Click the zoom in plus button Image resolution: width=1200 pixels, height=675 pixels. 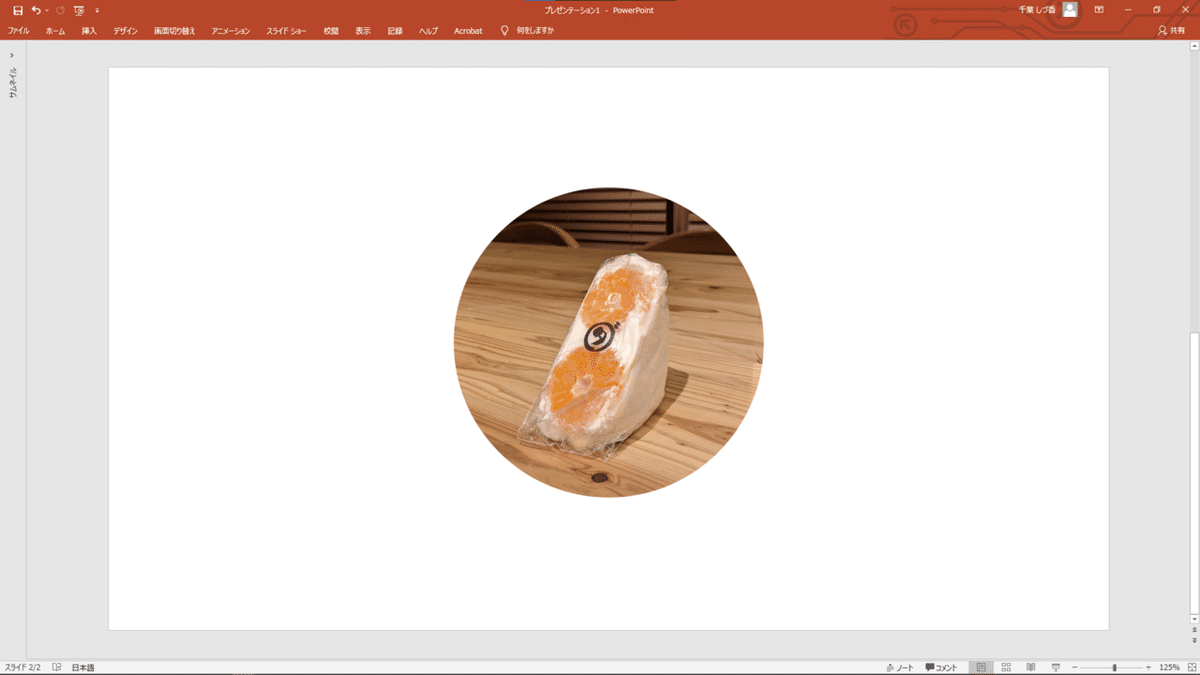click(1148, 667)
